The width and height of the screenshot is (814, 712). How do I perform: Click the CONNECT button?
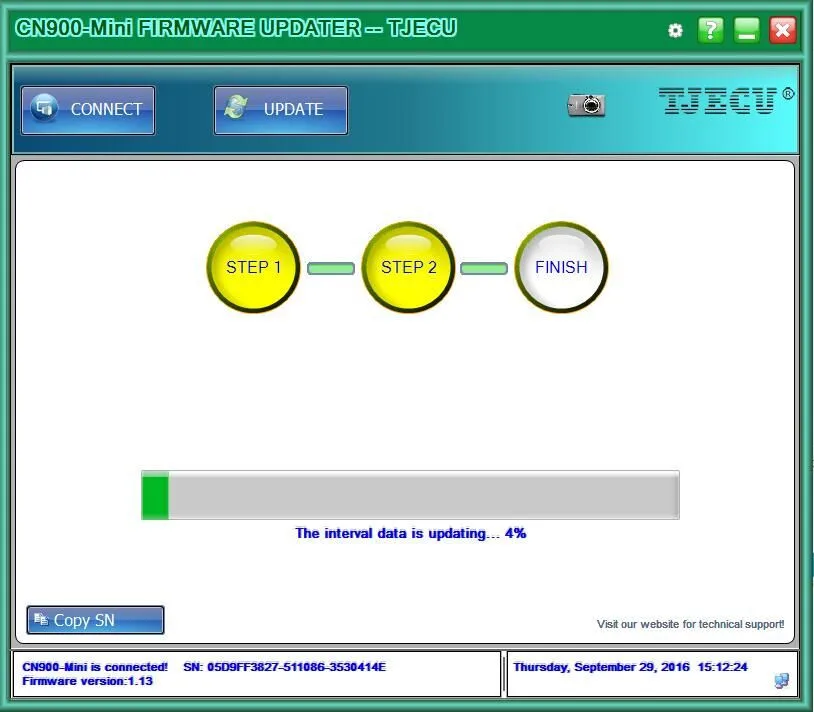click(88, 110)
